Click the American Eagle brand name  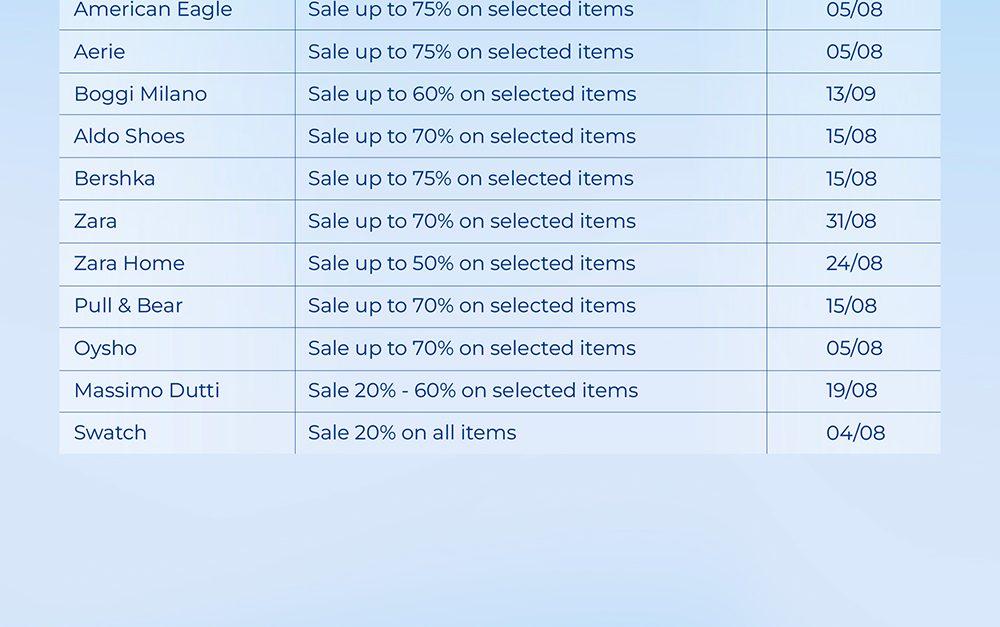point(153,10)
